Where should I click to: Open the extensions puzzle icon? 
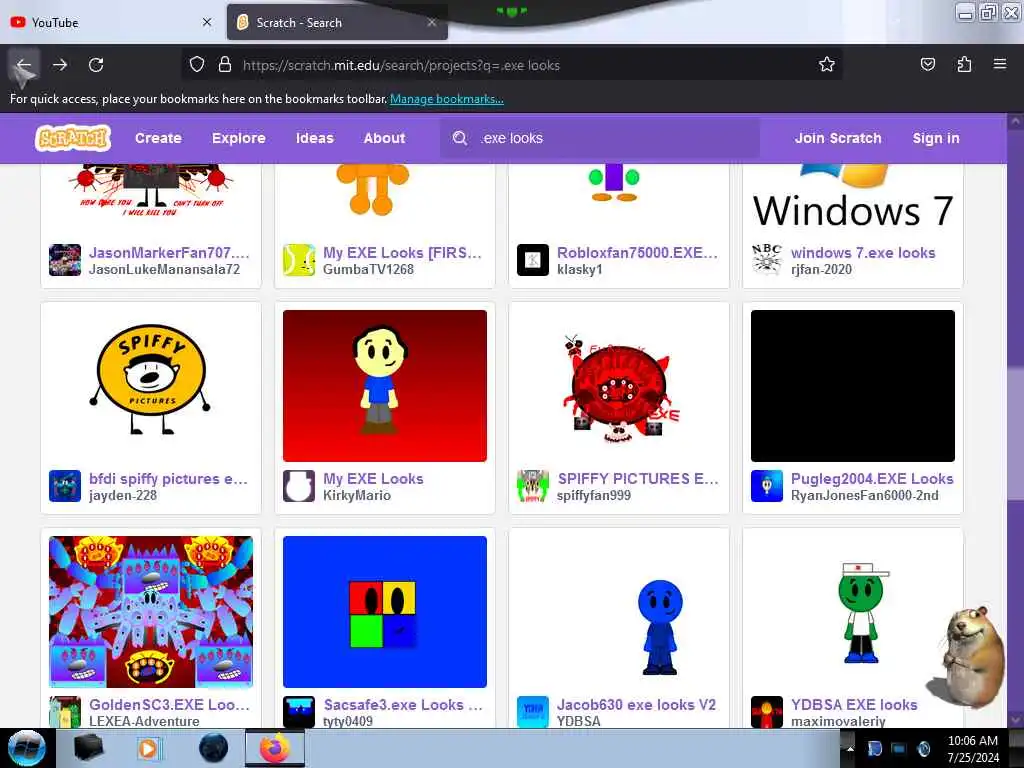pyautogui.click(x=964, y=65)
